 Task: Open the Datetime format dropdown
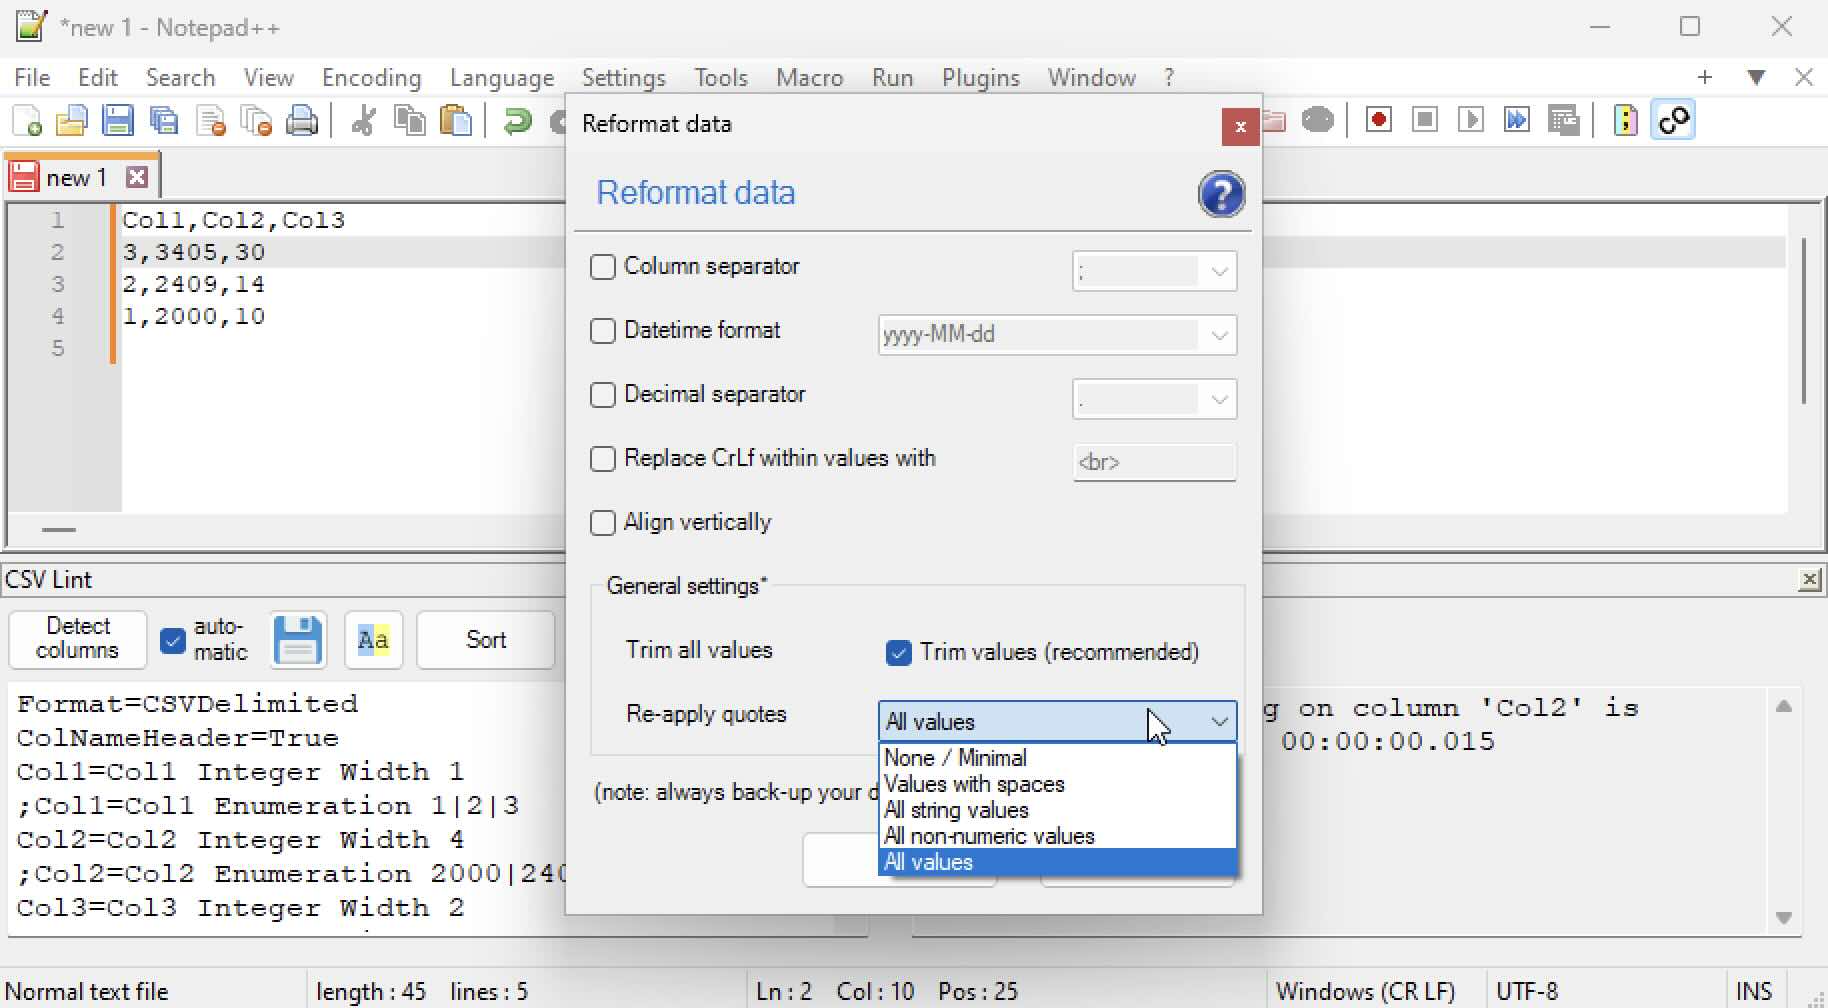click(1218, 335)
